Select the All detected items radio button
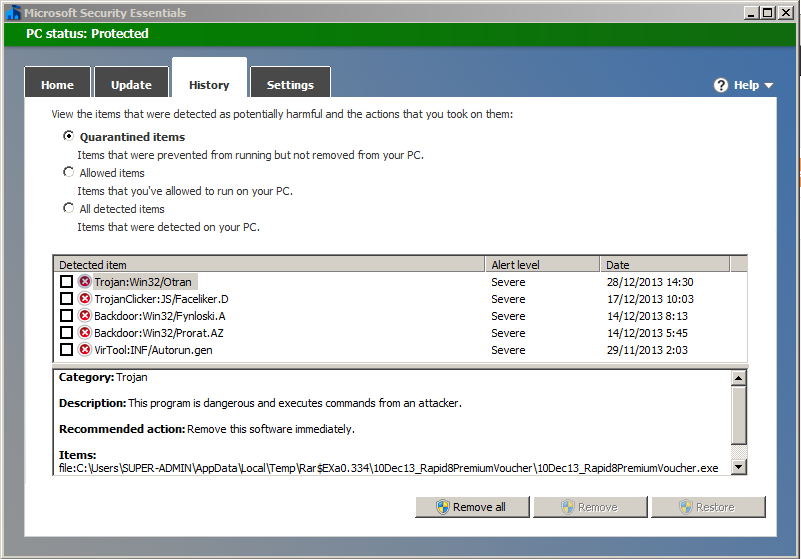This screenshot has width=801, height=559. [x=68, y=208]
